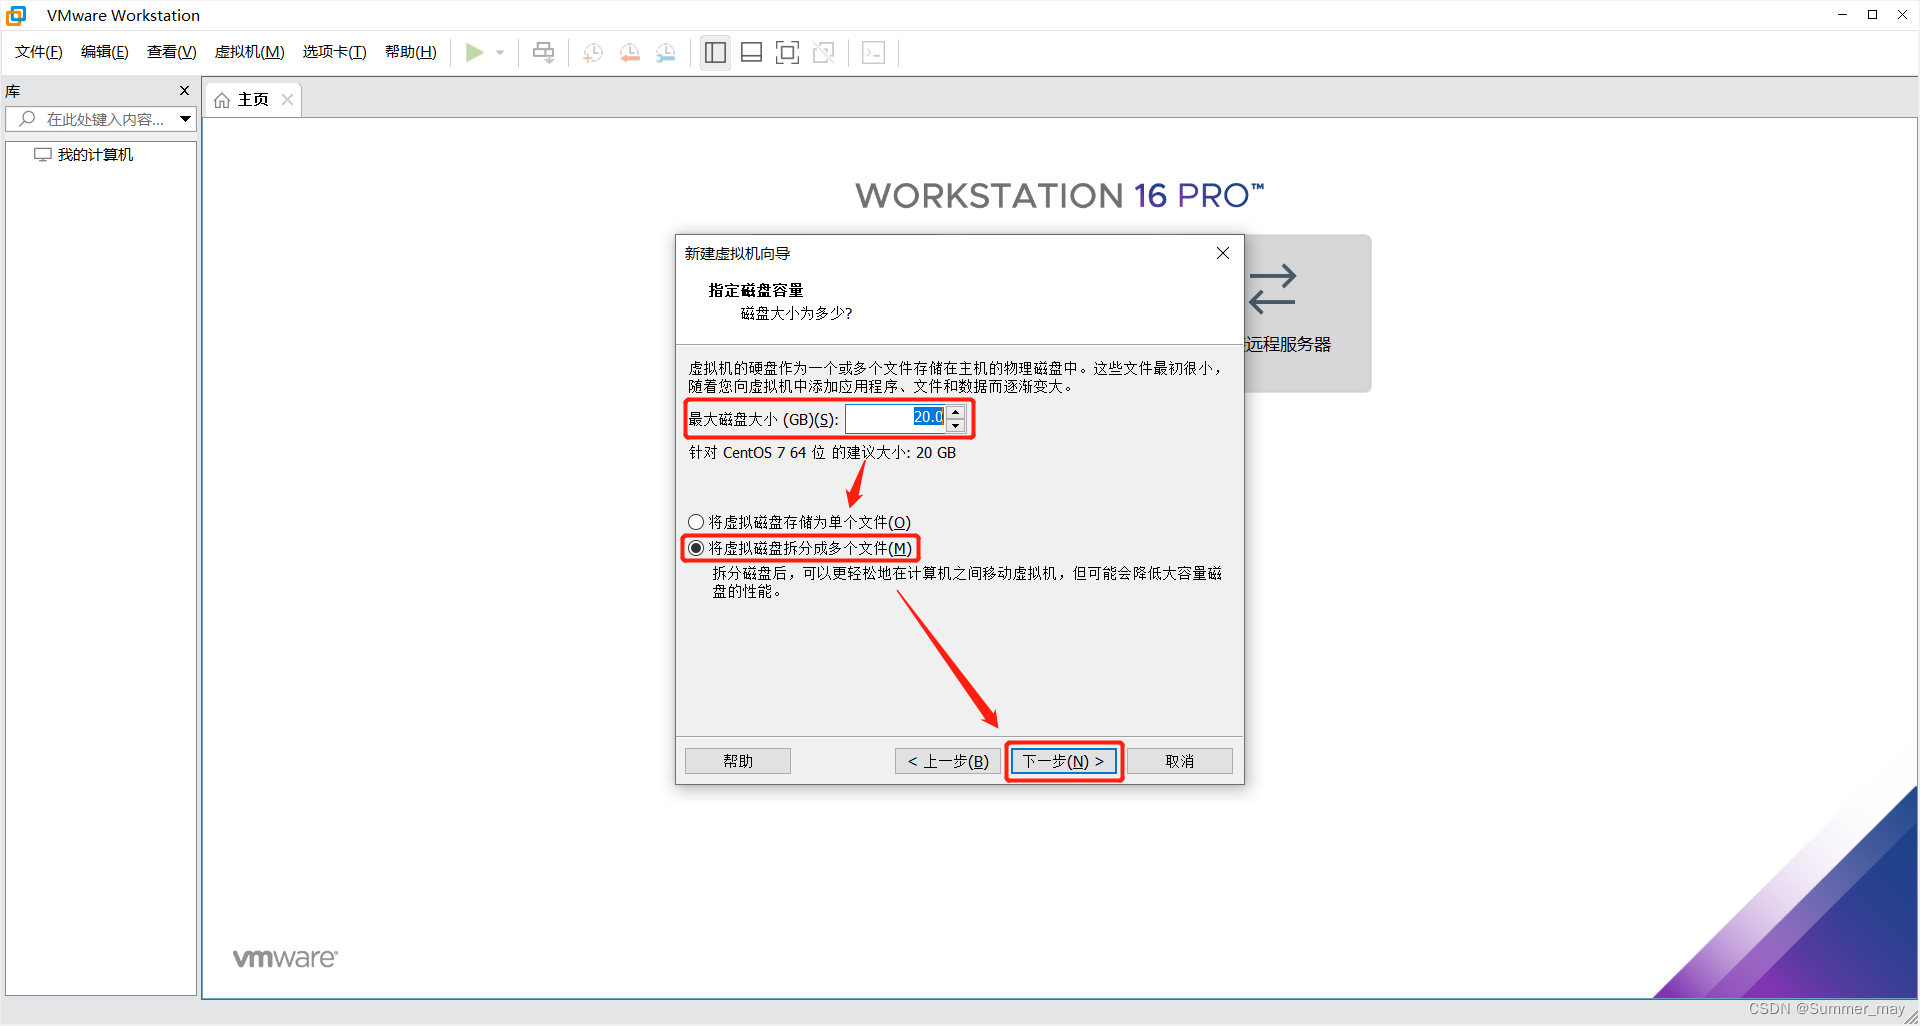
Task: Close the 主页 tab
Action: tap(287, 99)
